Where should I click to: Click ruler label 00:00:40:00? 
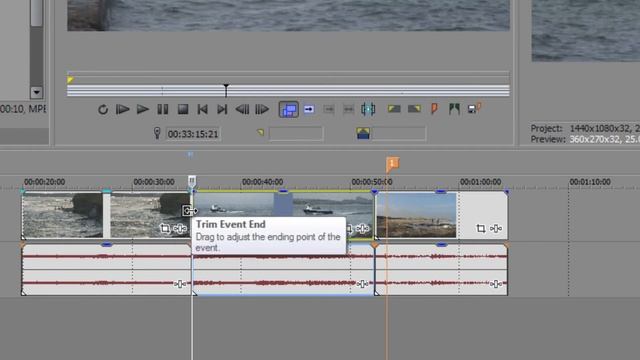(x=262, y=182)
